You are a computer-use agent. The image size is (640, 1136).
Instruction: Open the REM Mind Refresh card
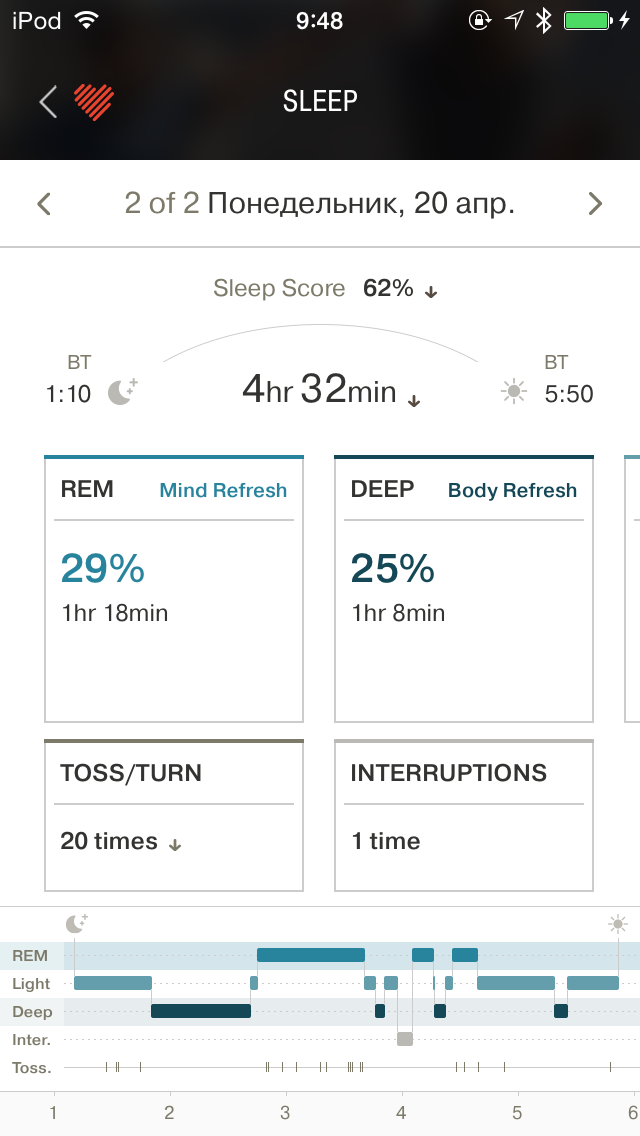point(174,589)
